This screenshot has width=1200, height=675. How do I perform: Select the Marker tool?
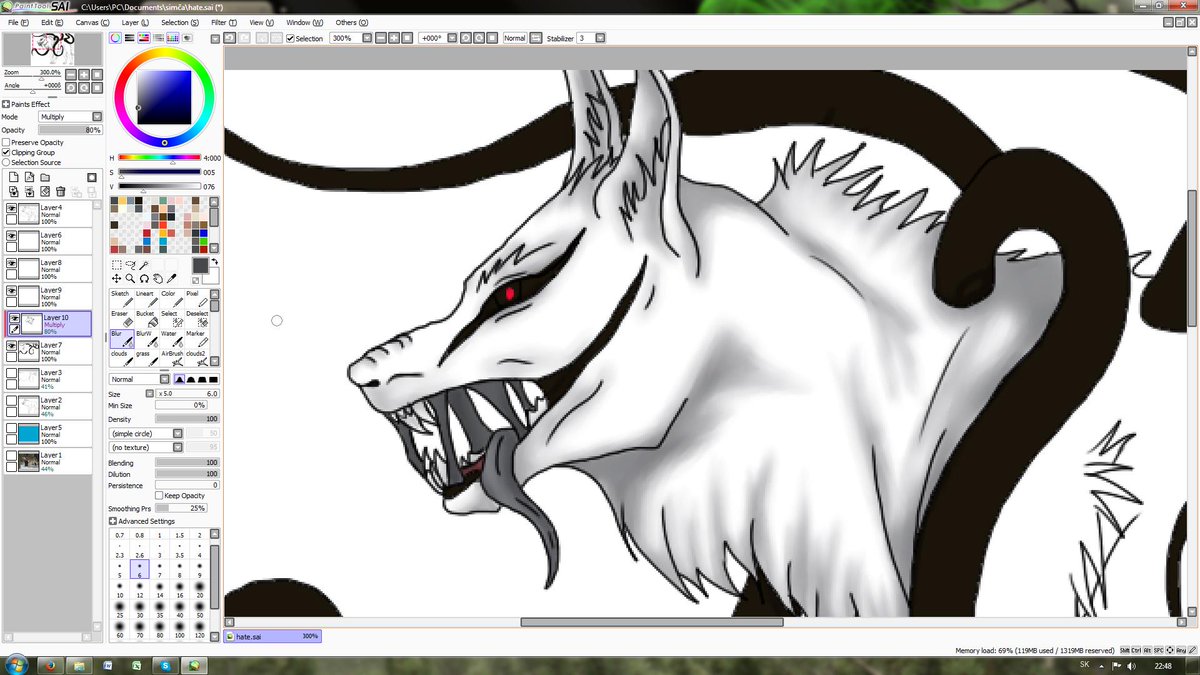[197, 340]
